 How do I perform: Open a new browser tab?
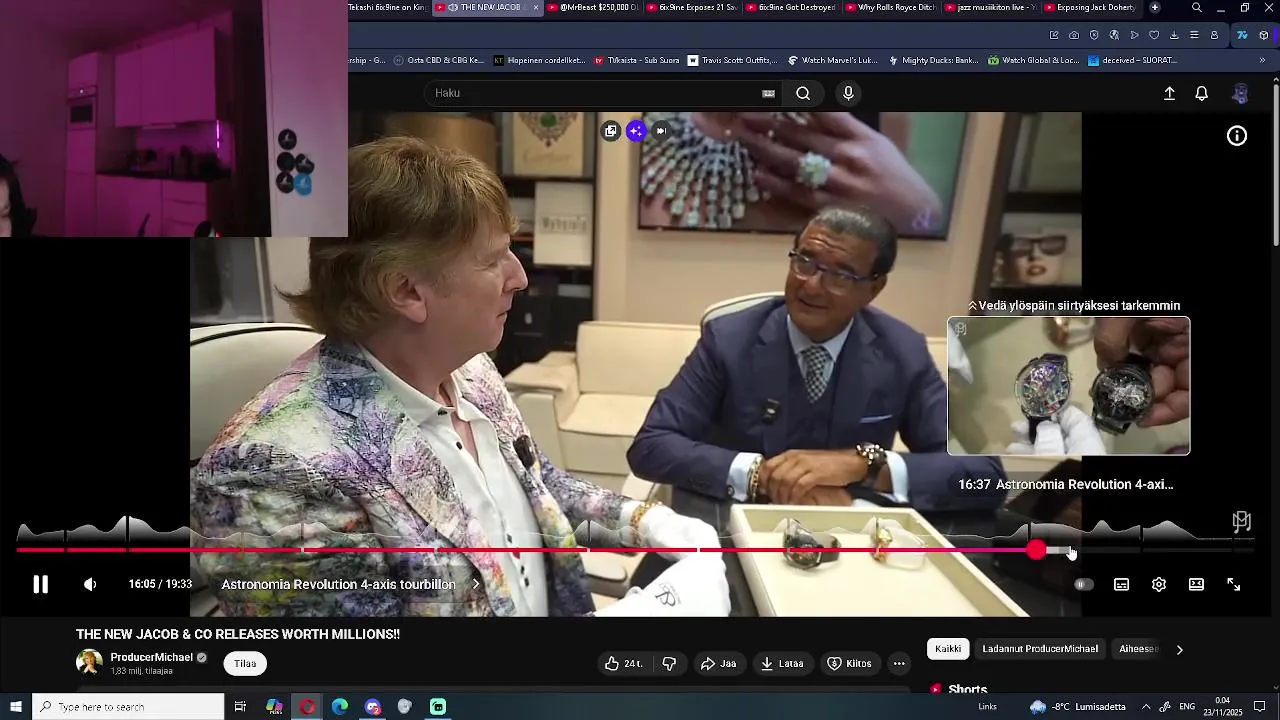(1155, 8)
